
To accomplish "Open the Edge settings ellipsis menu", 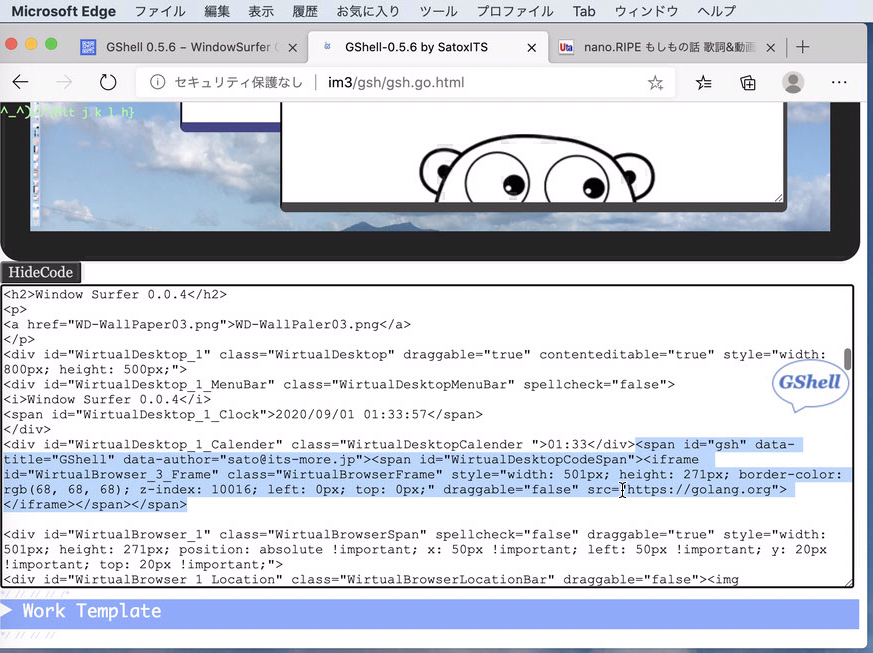I will pos(839,83).
